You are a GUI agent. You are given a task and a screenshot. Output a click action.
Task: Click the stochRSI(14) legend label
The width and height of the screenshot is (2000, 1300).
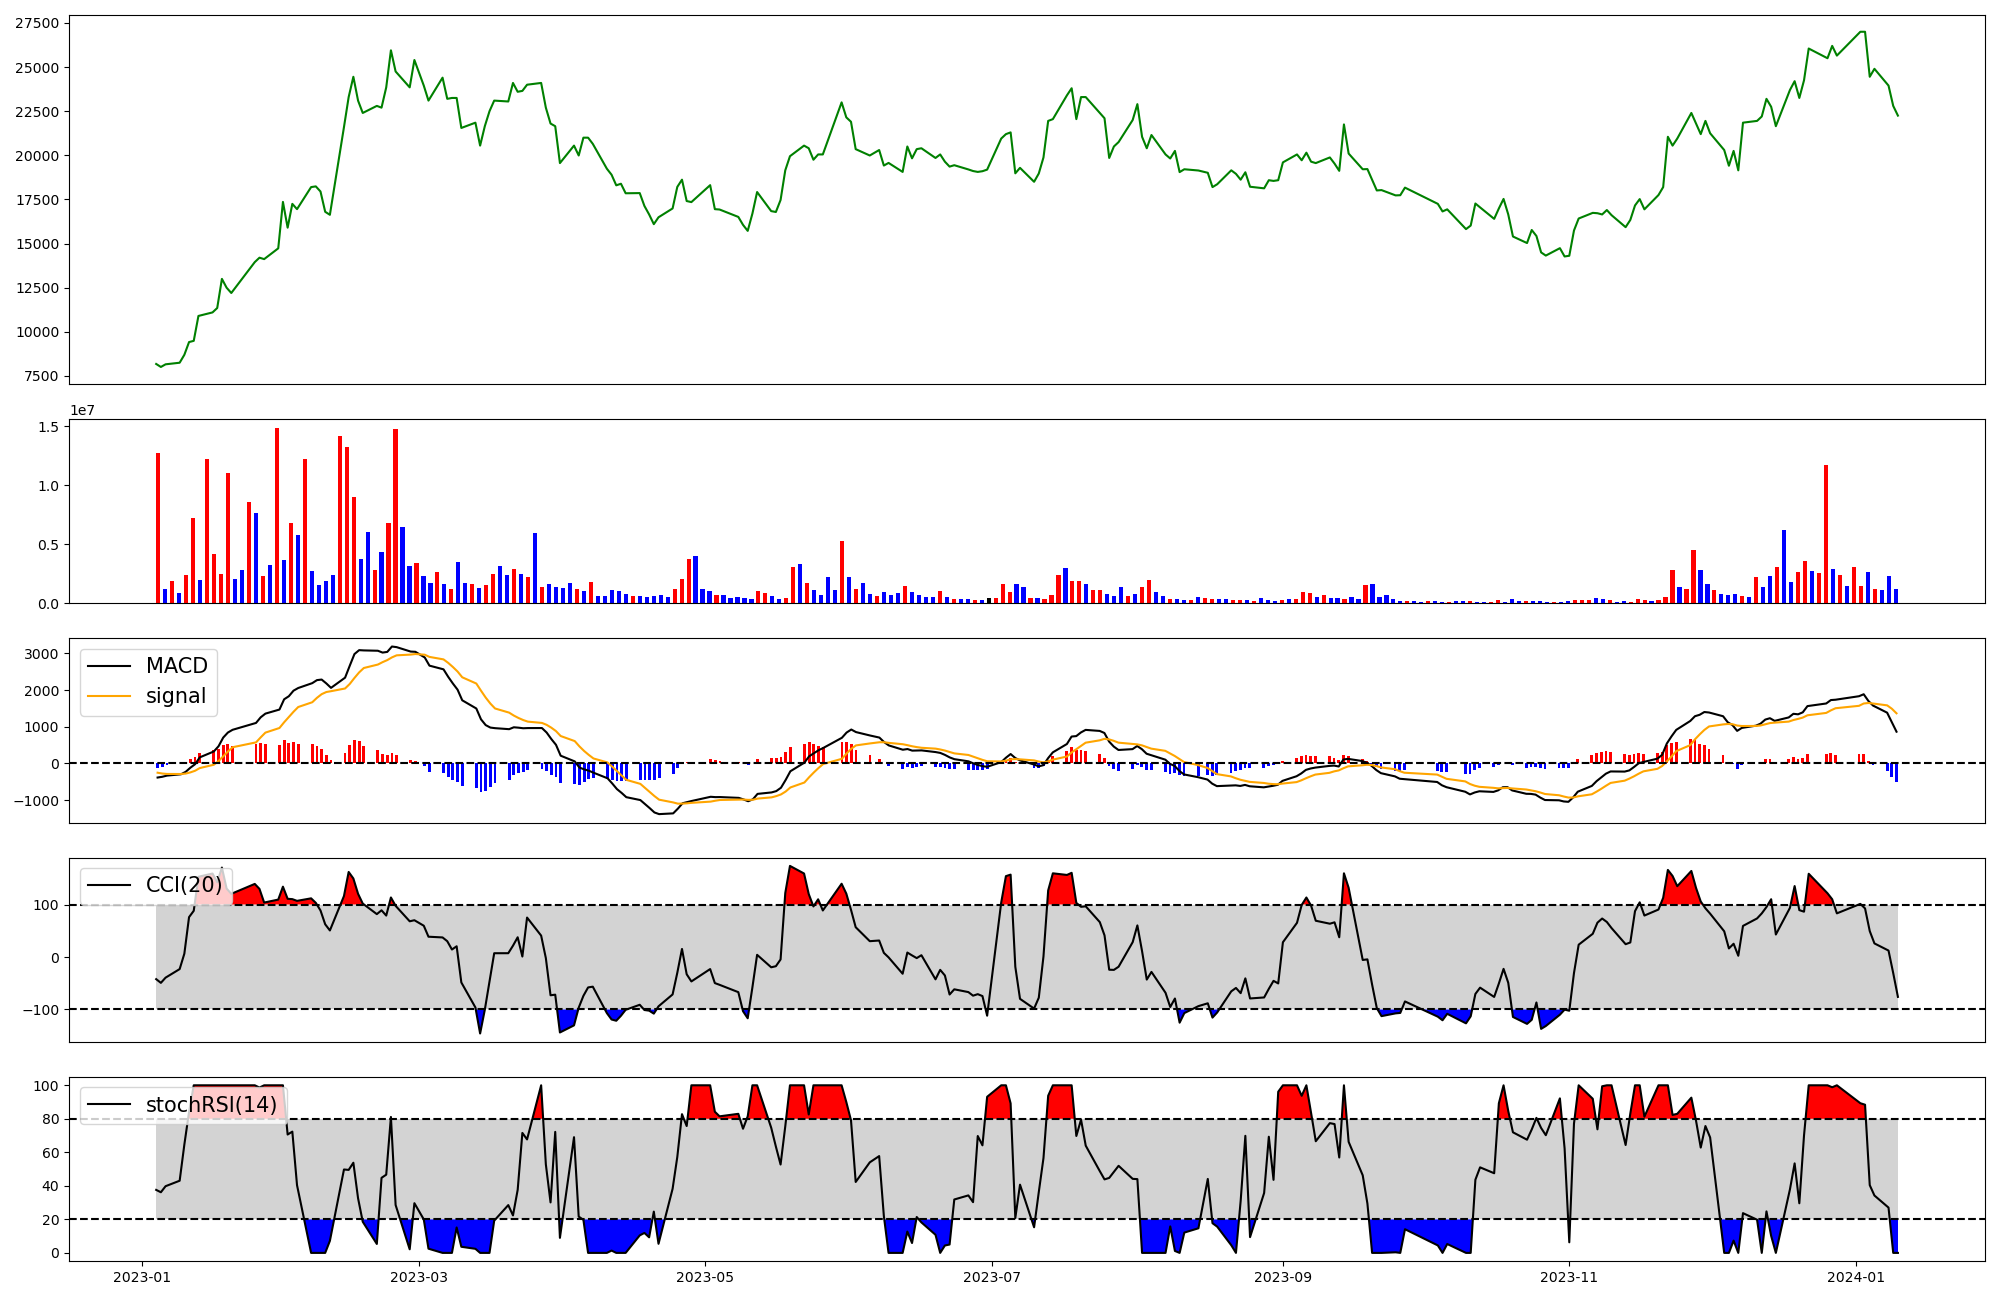(211, 1105)
